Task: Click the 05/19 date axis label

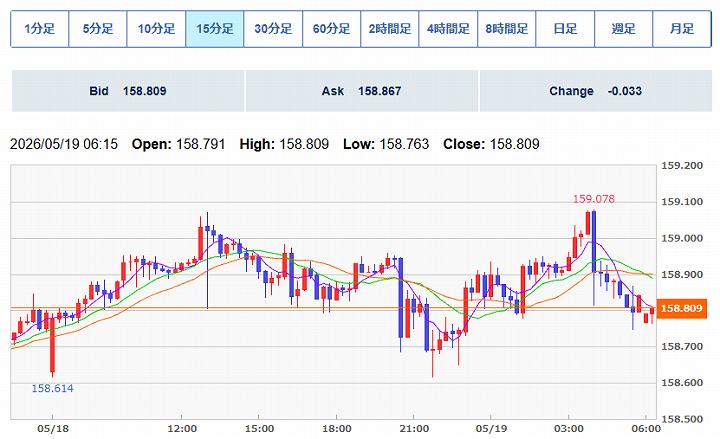Action: (491, 429)
